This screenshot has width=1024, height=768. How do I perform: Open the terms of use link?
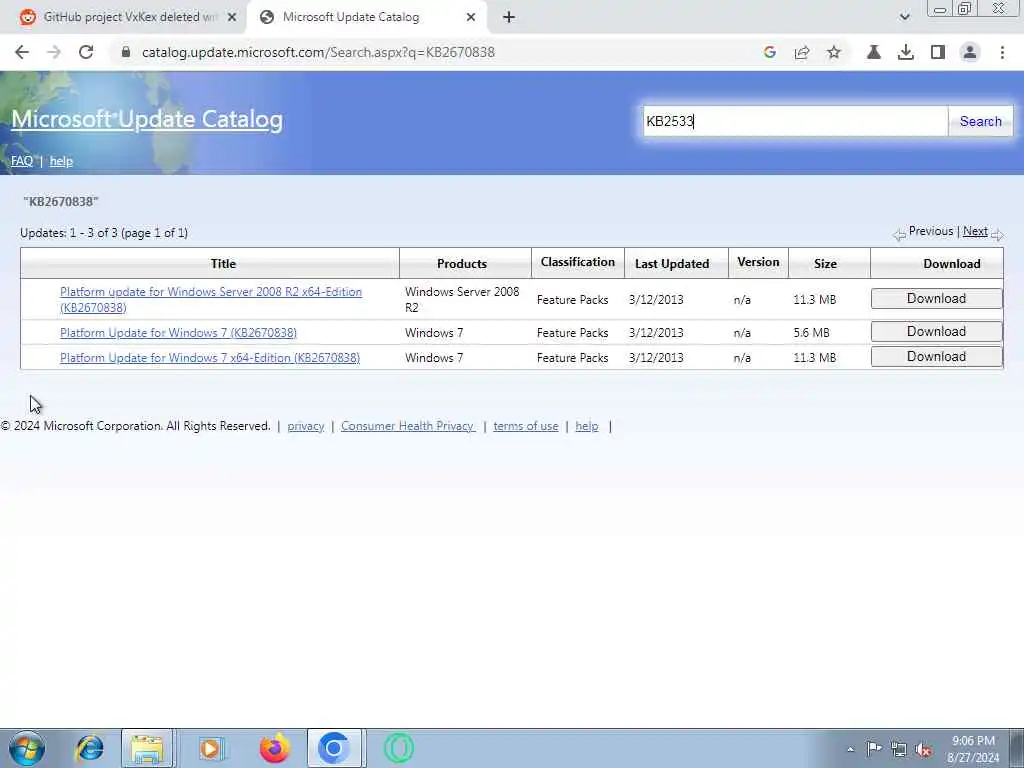526,426
